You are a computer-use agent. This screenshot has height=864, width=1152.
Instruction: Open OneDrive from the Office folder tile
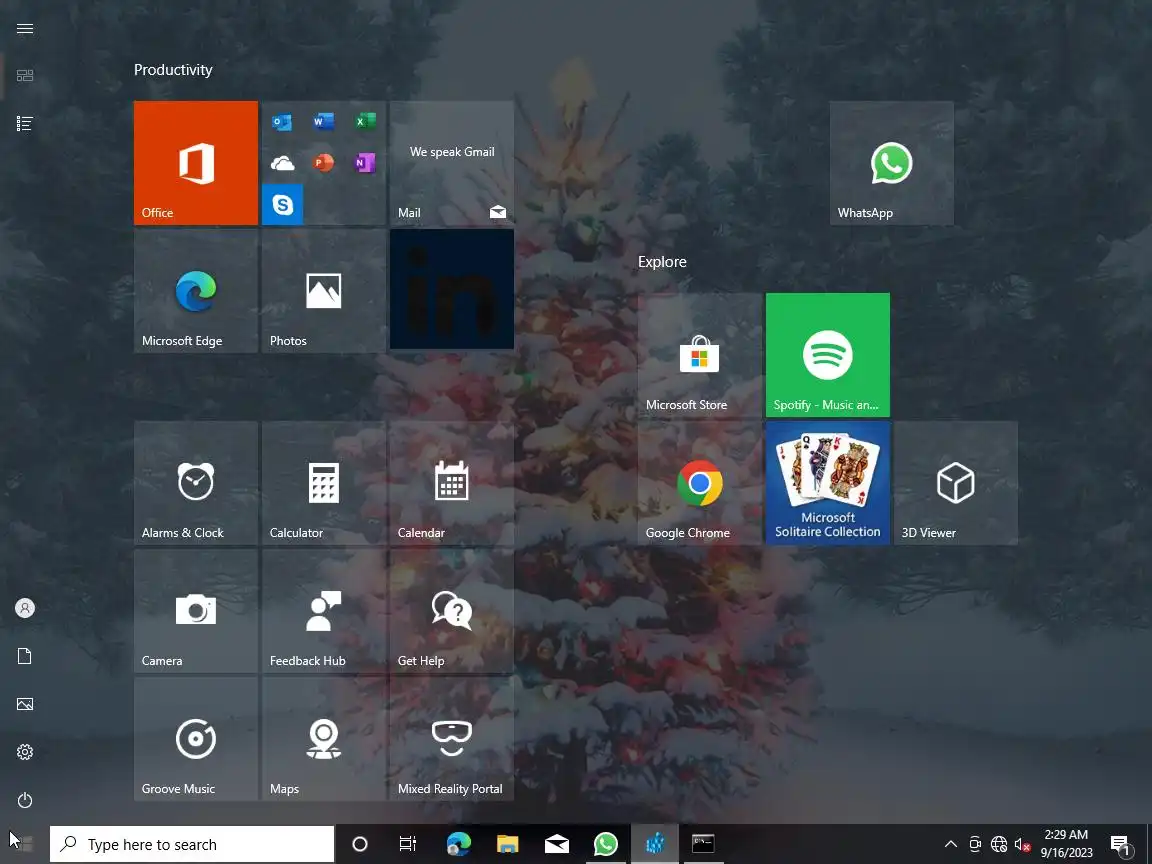(x=282, y=162)
